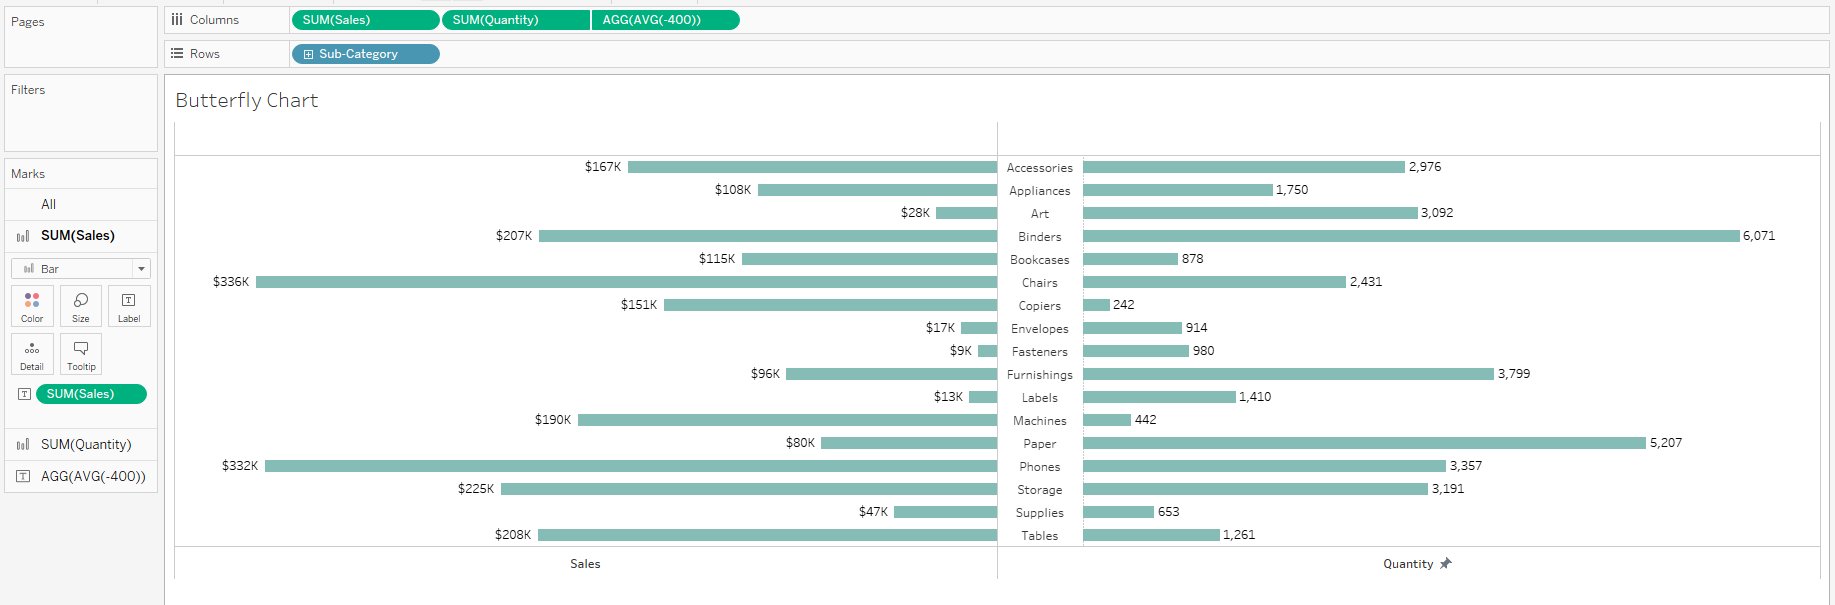Click the Detail button on Marks card
Image resolution: width=1835 pixels, height=605 pixels.
[32, 354]
